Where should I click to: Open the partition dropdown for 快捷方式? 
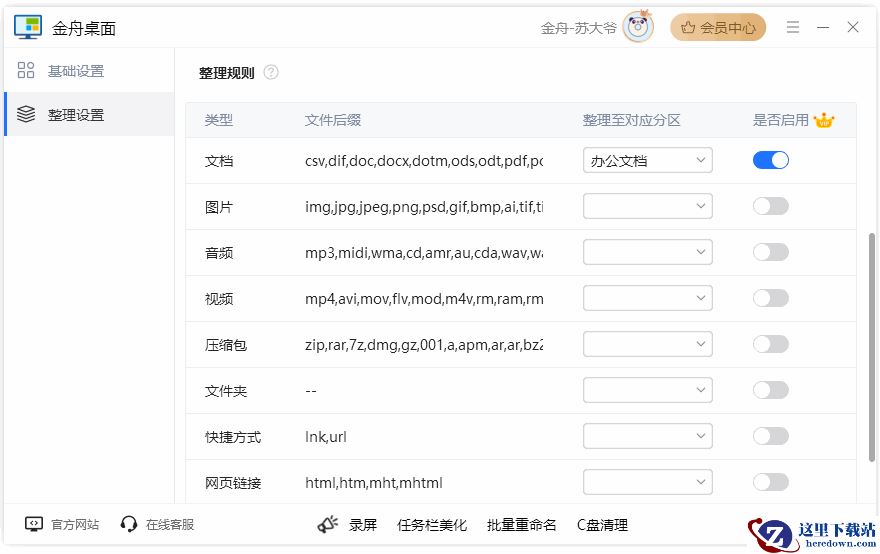648,436
